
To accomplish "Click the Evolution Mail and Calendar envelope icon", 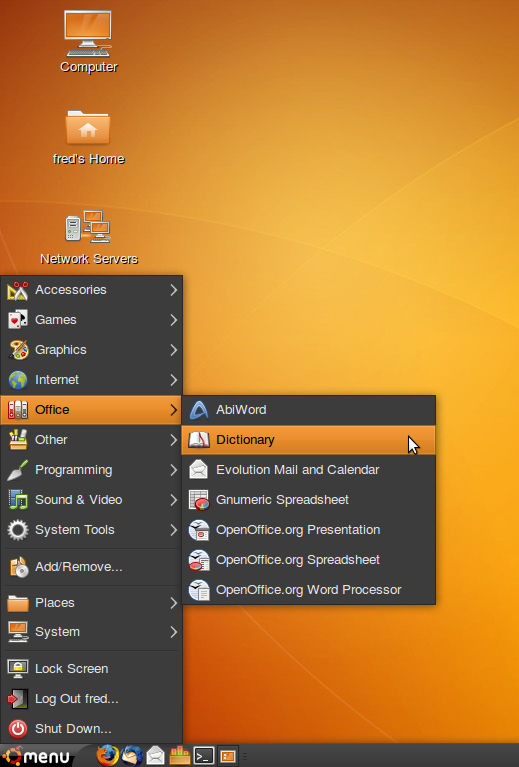I will pyautogui.click(x=199, y=470).
